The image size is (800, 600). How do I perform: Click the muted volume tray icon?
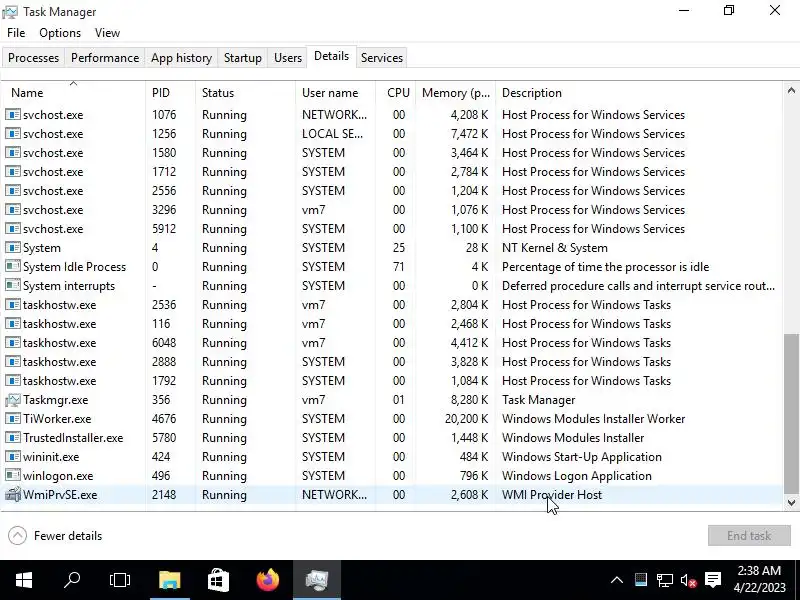coord(689,580)
